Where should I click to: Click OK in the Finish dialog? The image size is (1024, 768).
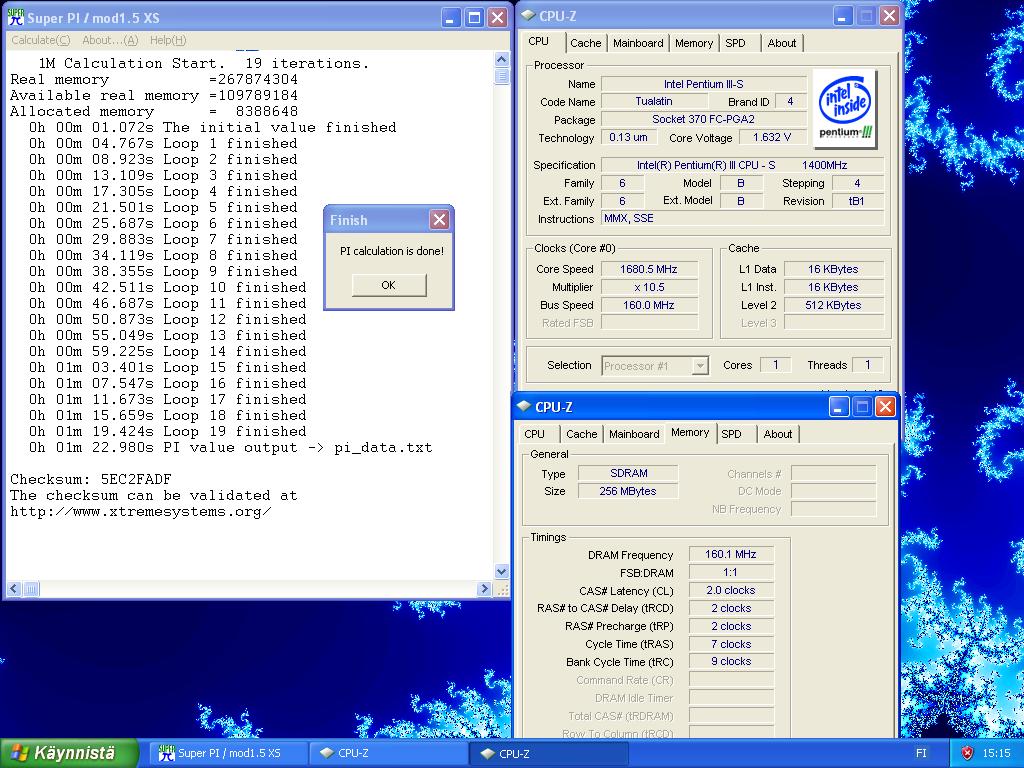389,285
